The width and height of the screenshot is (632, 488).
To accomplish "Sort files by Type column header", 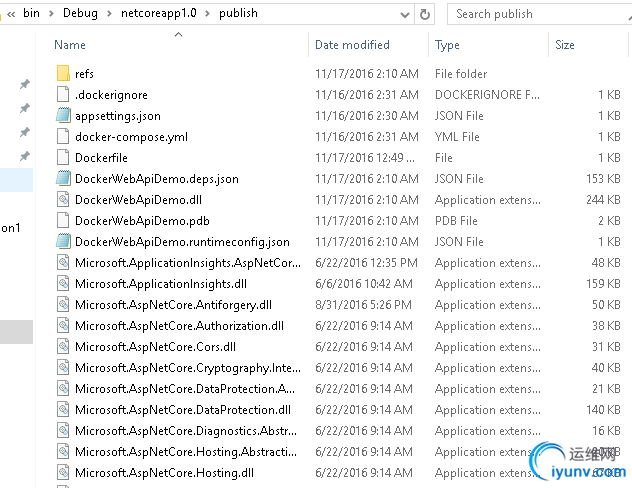I will pyautogui.click(x=447, y=45).
